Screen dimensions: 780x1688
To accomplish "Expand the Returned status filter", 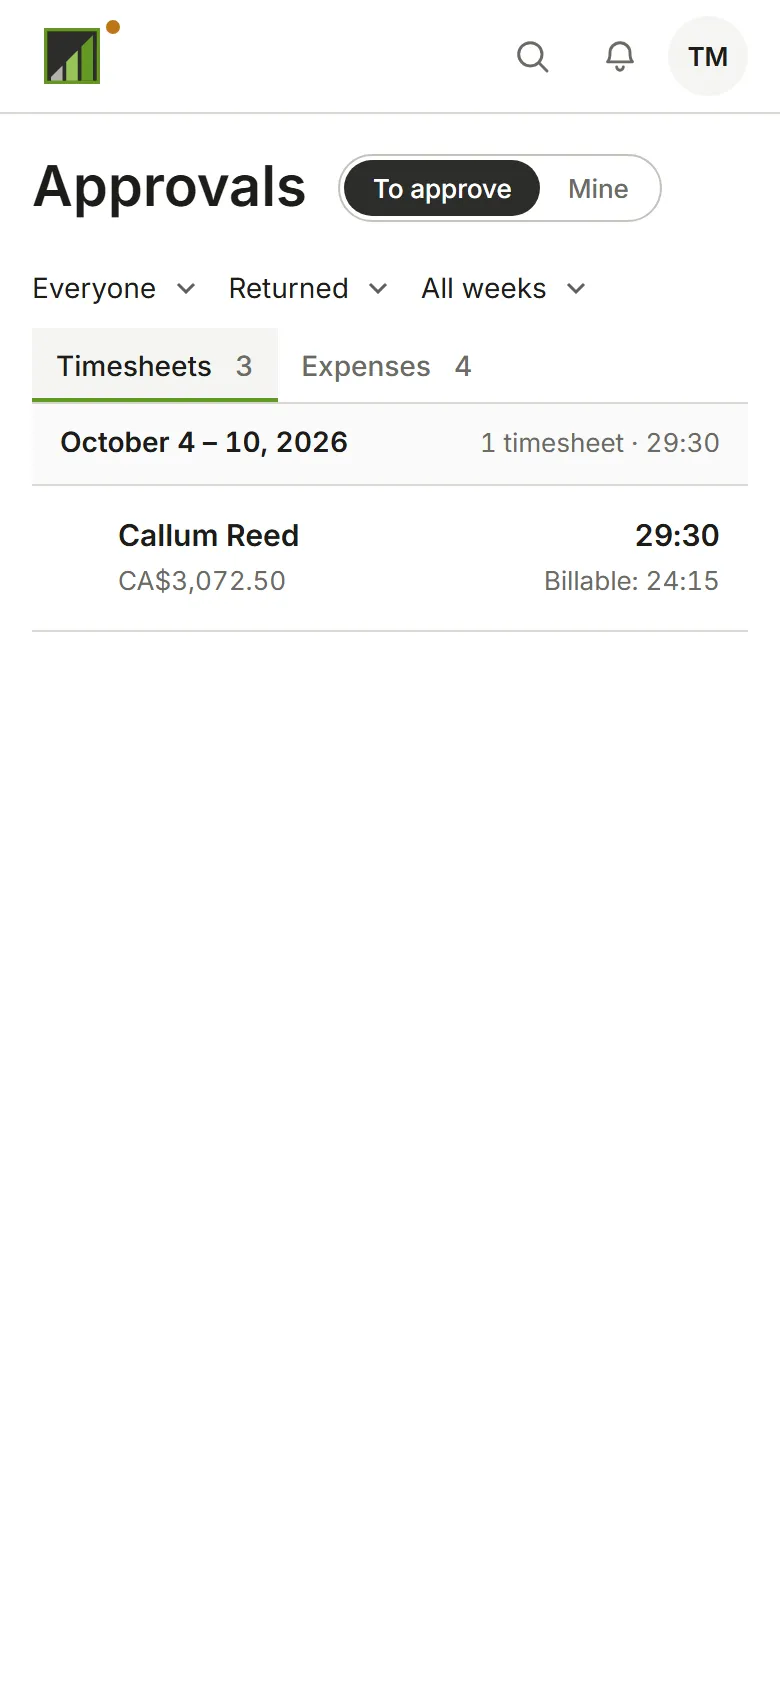I will [x=308, y=289].
